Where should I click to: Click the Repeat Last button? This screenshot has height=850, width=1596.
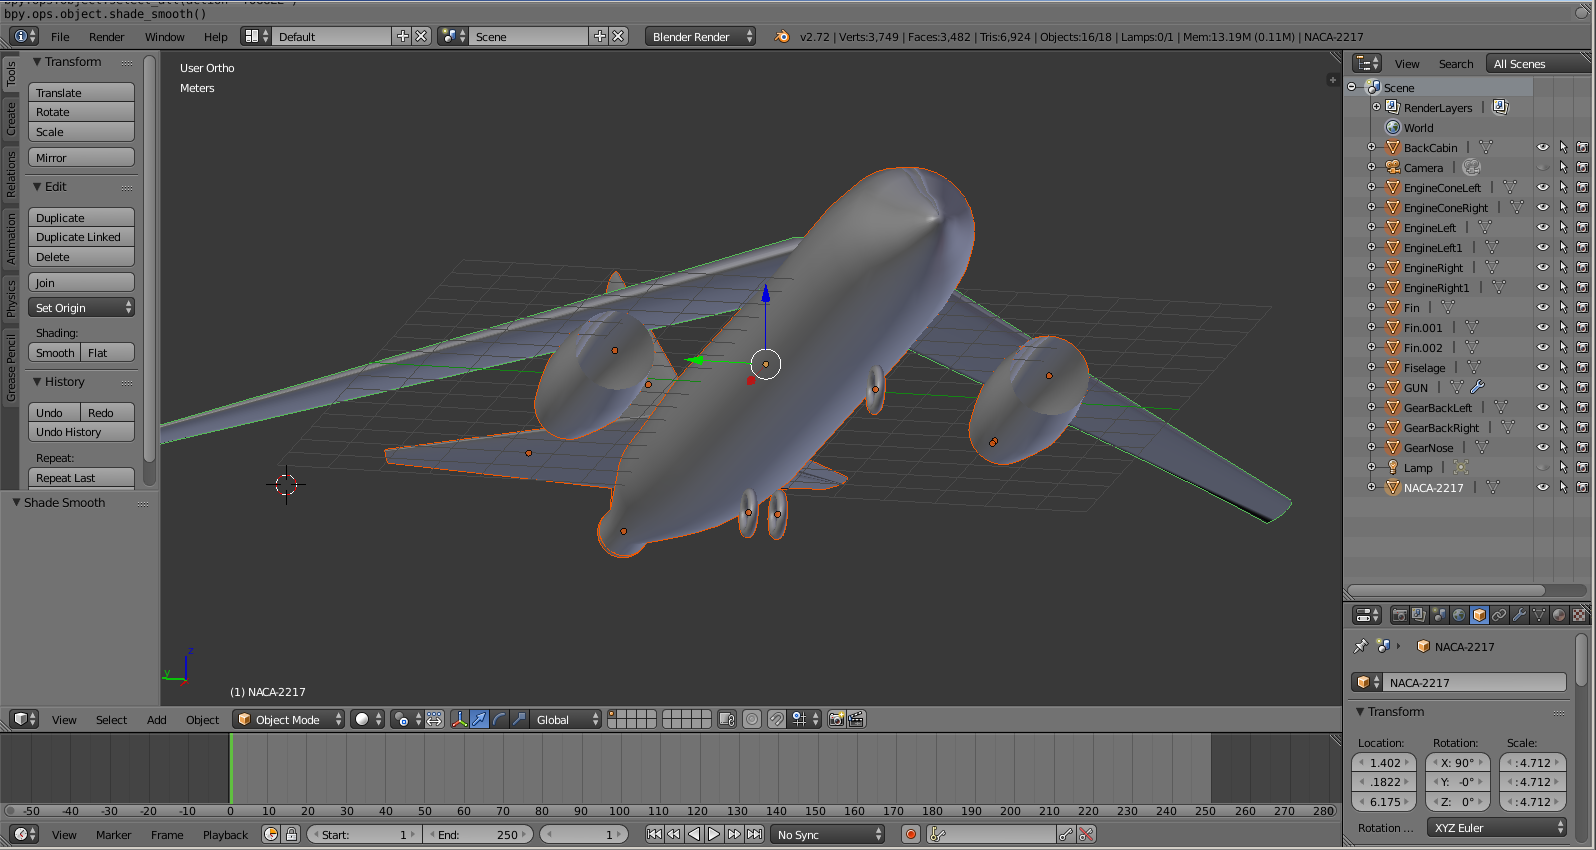coord(81,478)
